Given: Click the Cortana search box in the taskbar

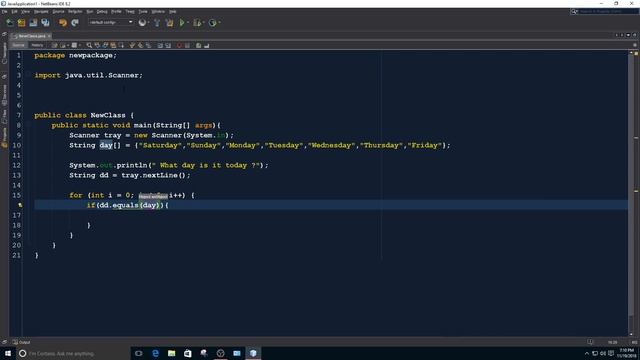Looking at the screenshot, I should tap(73, 353).
